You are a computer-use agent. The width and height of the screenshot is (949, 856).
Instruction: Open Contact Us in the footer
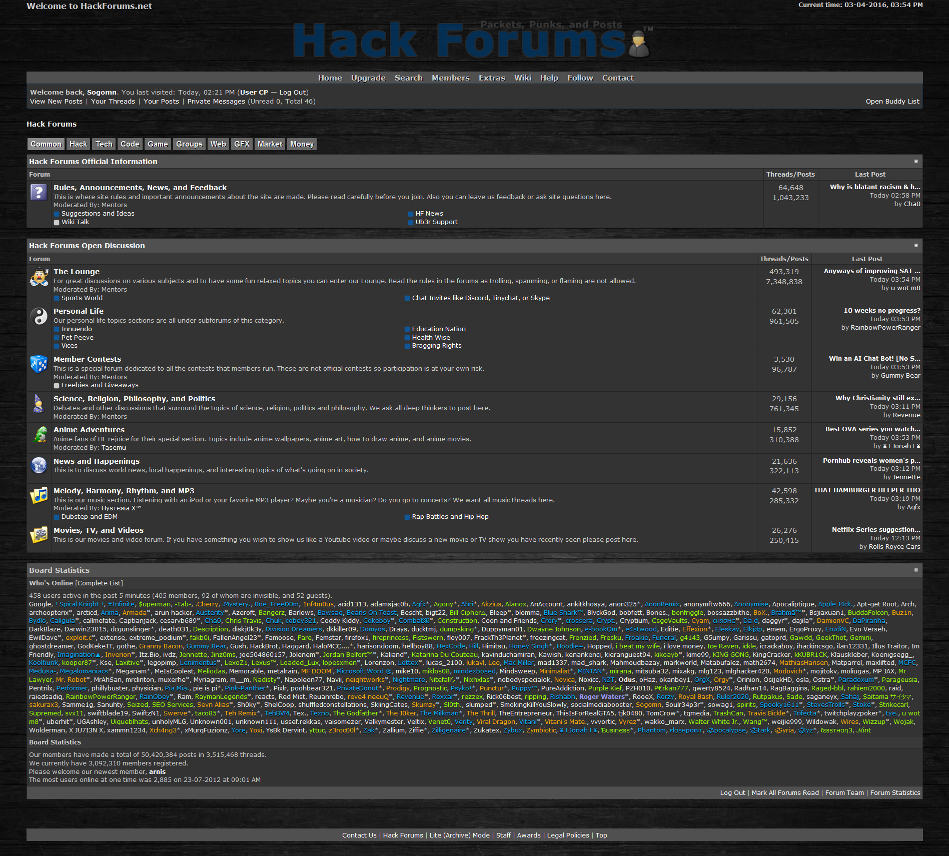point(359,835)
